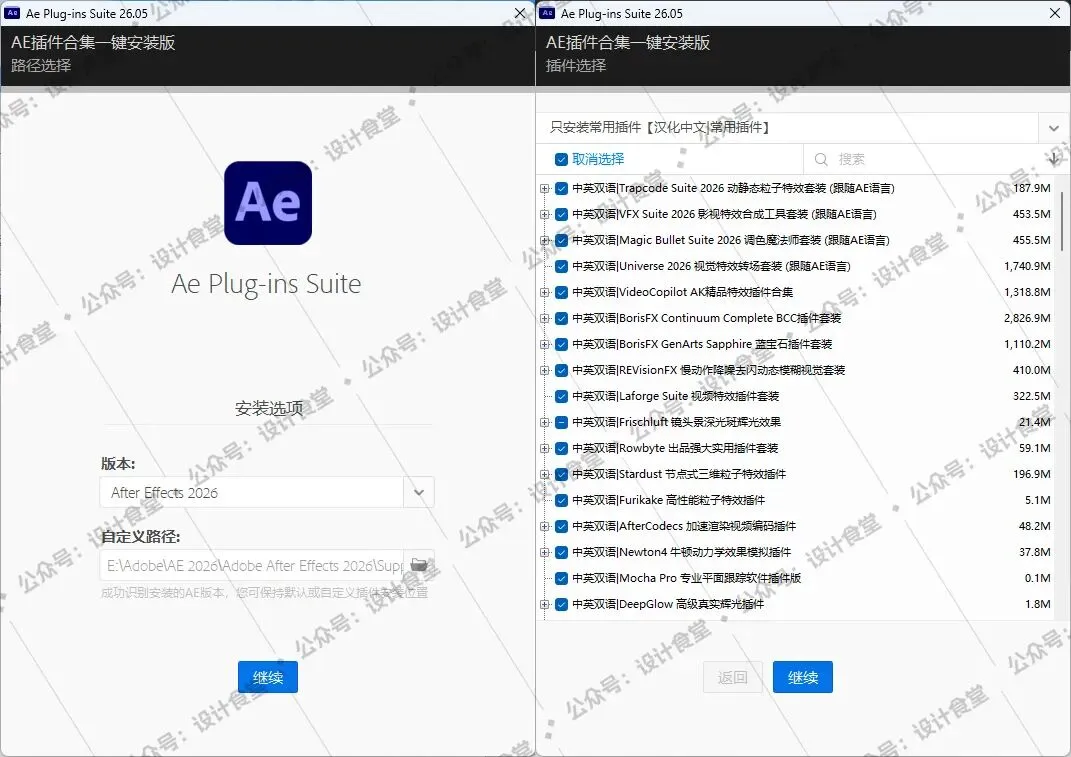Click the custom install path text field
The height and width of the screenshot is (757, 1071).
click(252, 565)
